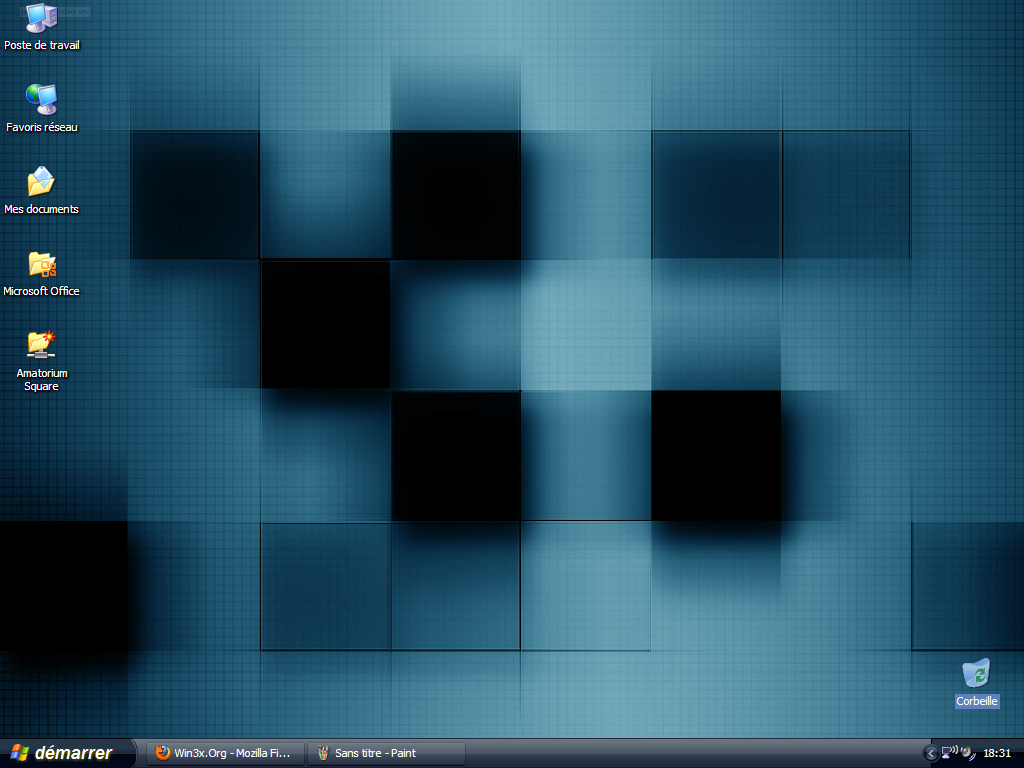Click the speaker sound tray icon
Screen dimensions: 1024x768
[x=968, y=753]
